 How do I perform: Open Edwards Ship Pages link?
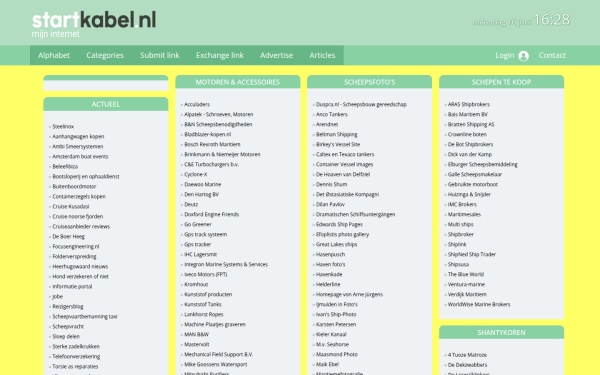tap(339, 224)
